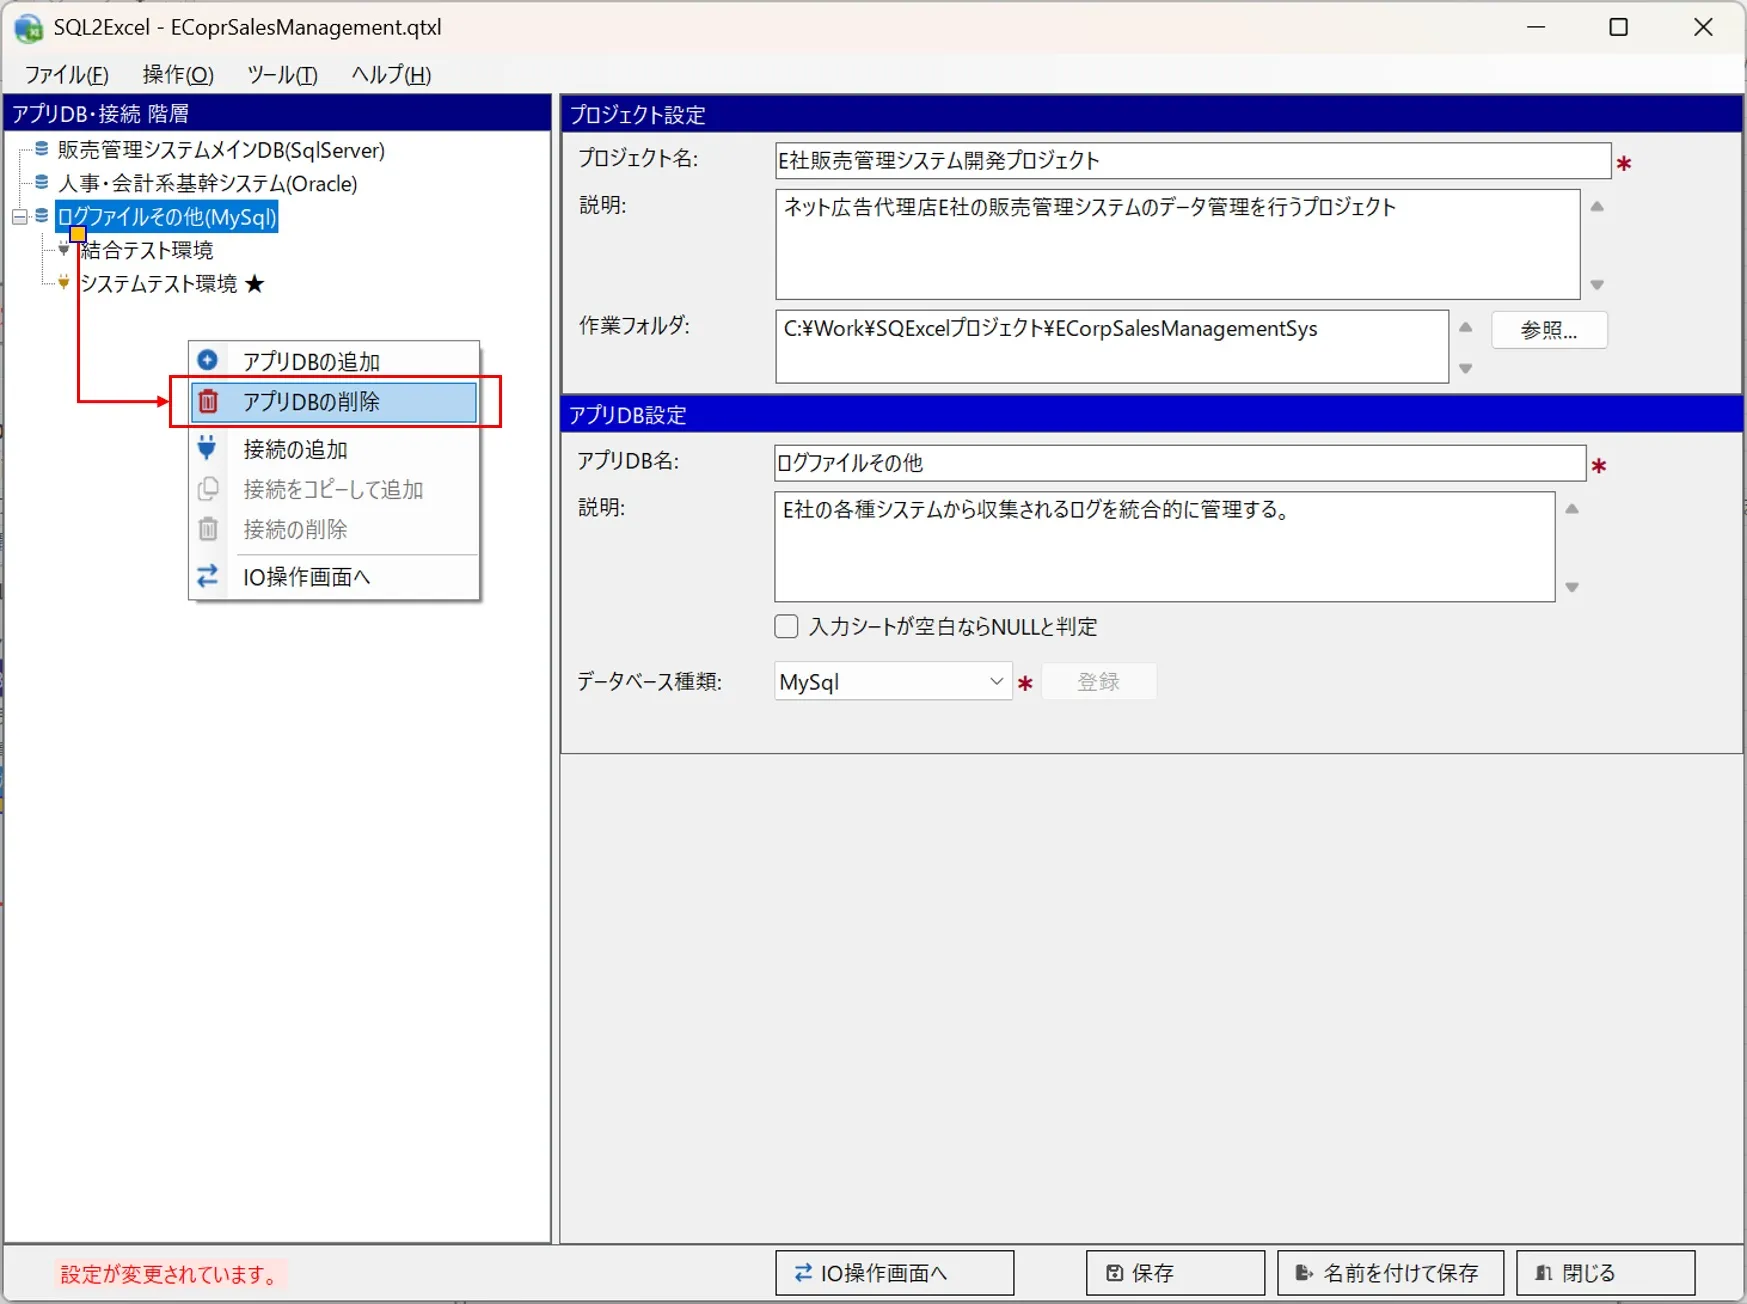
Task: Click the アプリDB名 input field
Action: tap(1180, 463)
